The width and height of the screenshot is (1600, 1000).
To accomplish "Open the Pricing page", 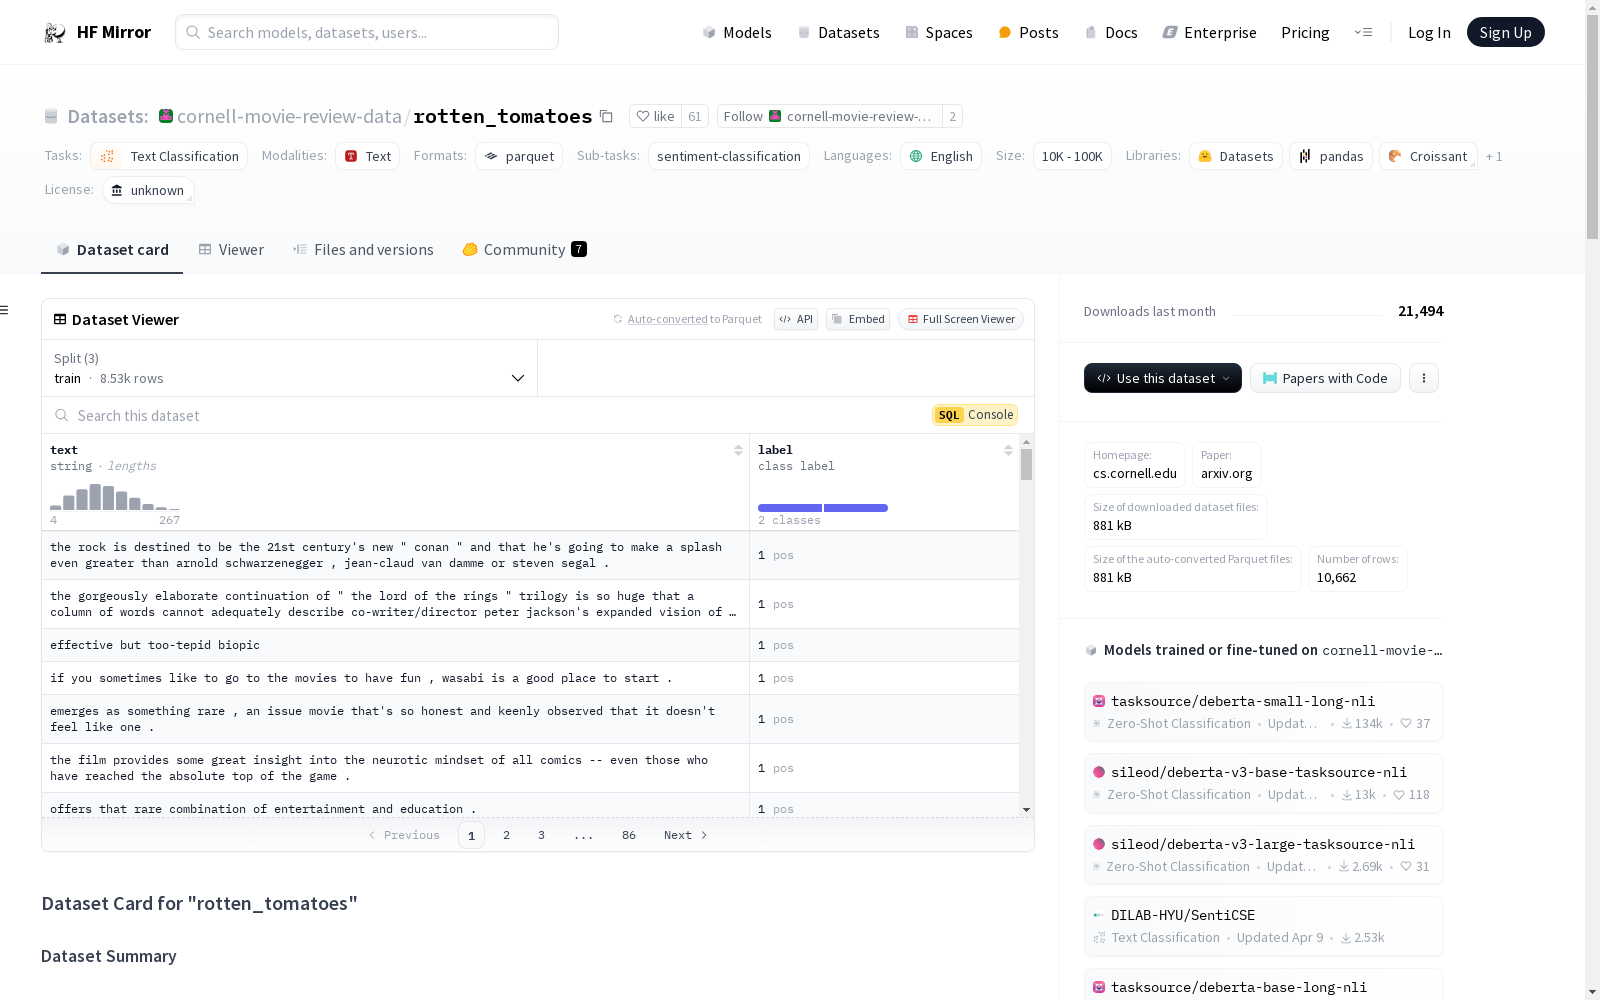I will [1305, 32].
